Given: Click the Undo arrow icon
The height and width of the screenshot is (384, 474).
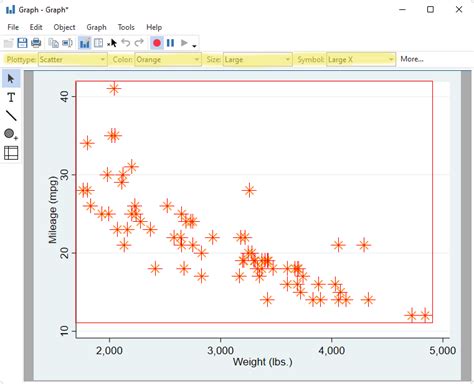Looking at the screenshot, I should (x=126, y=43).
